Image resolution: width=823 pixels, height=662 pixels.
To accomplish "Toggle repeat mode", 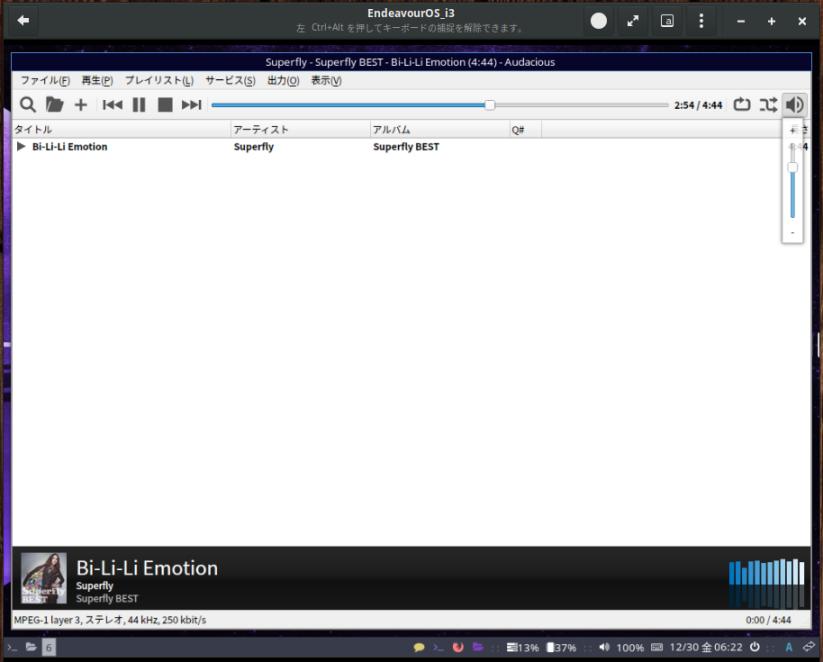I will point(742,104).
